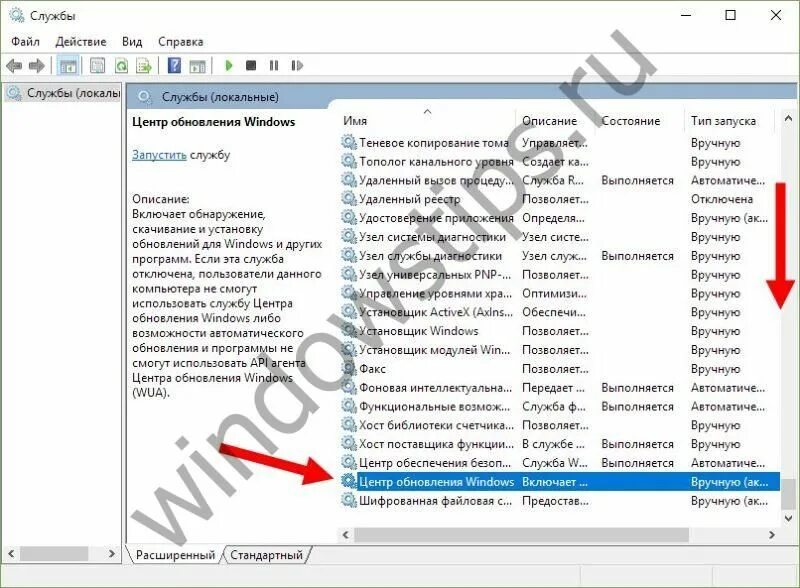The height and width of the screenshot is (588, 800).
Task: Pause the service with pause icon
Action: [x=274, y=65]
